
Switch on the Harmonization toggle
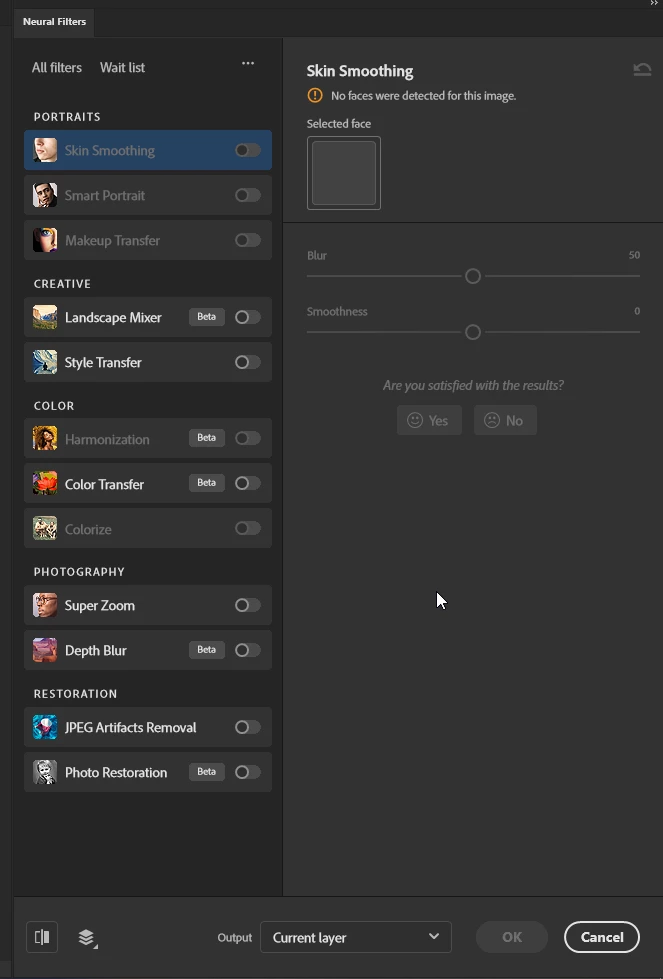pyautogui.click(x=247, y=438)
